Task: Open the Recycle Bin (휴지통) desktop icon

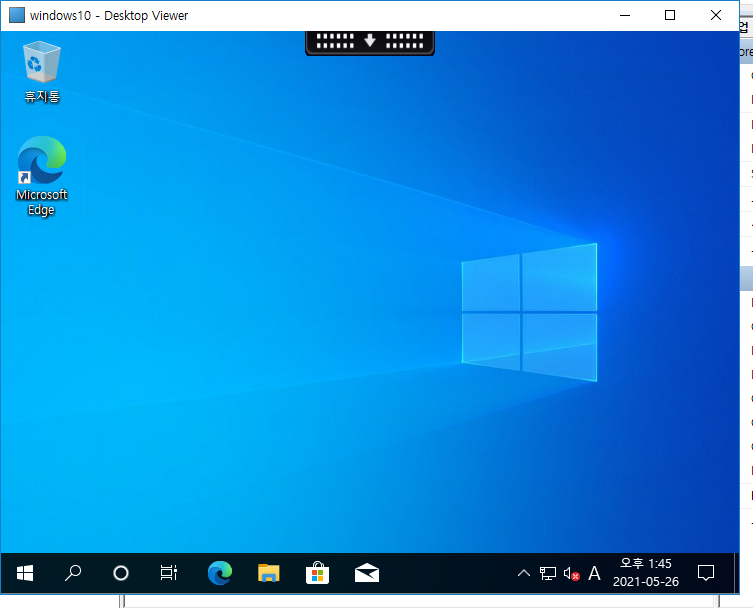Action: [42, 72]
